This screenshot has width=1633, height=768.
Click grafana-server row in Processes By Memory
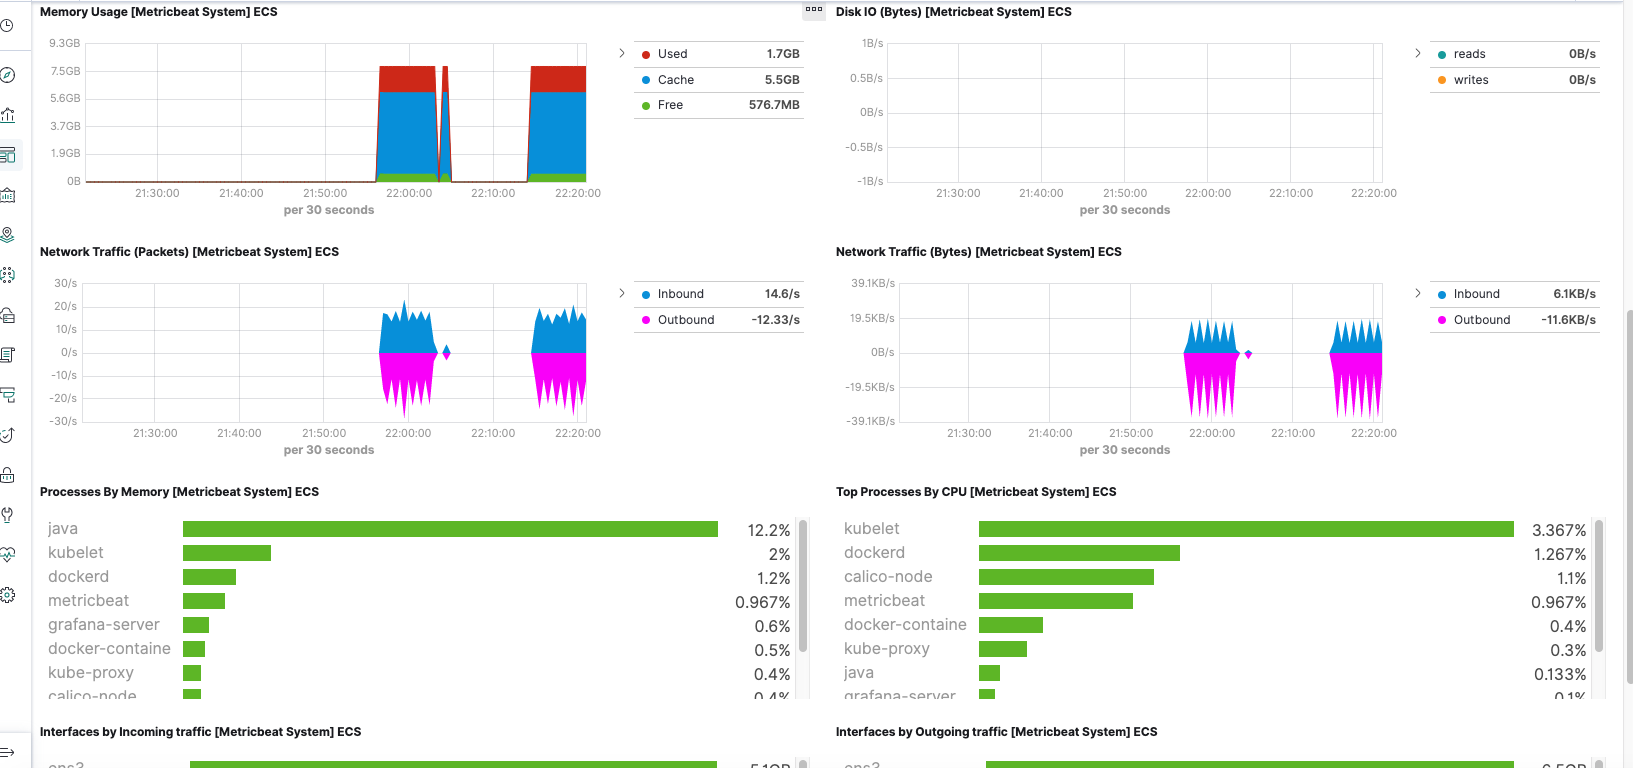[x=419, y=625]
